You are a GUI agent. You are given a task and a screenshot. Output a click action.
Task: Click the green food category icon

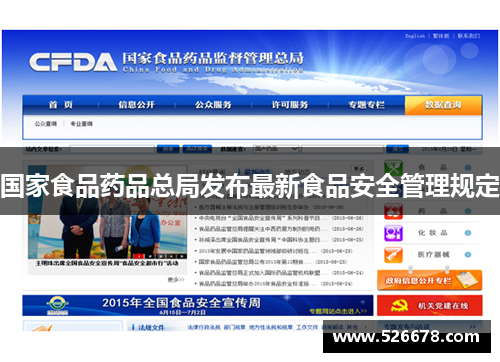coord(393,167)
